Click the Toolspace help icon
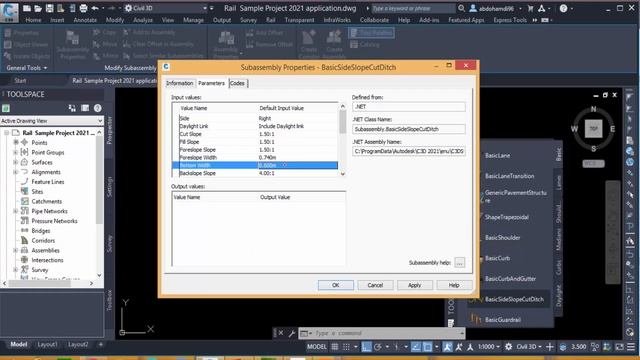 98,108
